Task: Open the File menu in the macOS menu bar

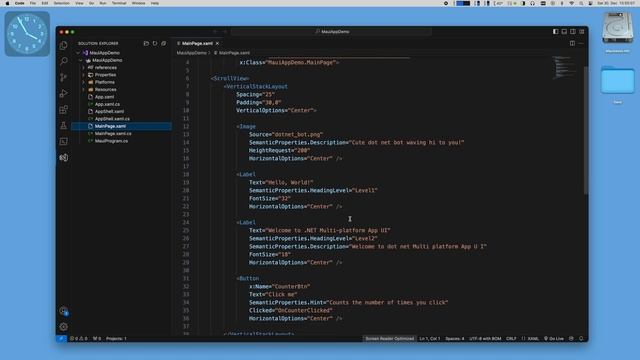Action: [x=33, y=3]
